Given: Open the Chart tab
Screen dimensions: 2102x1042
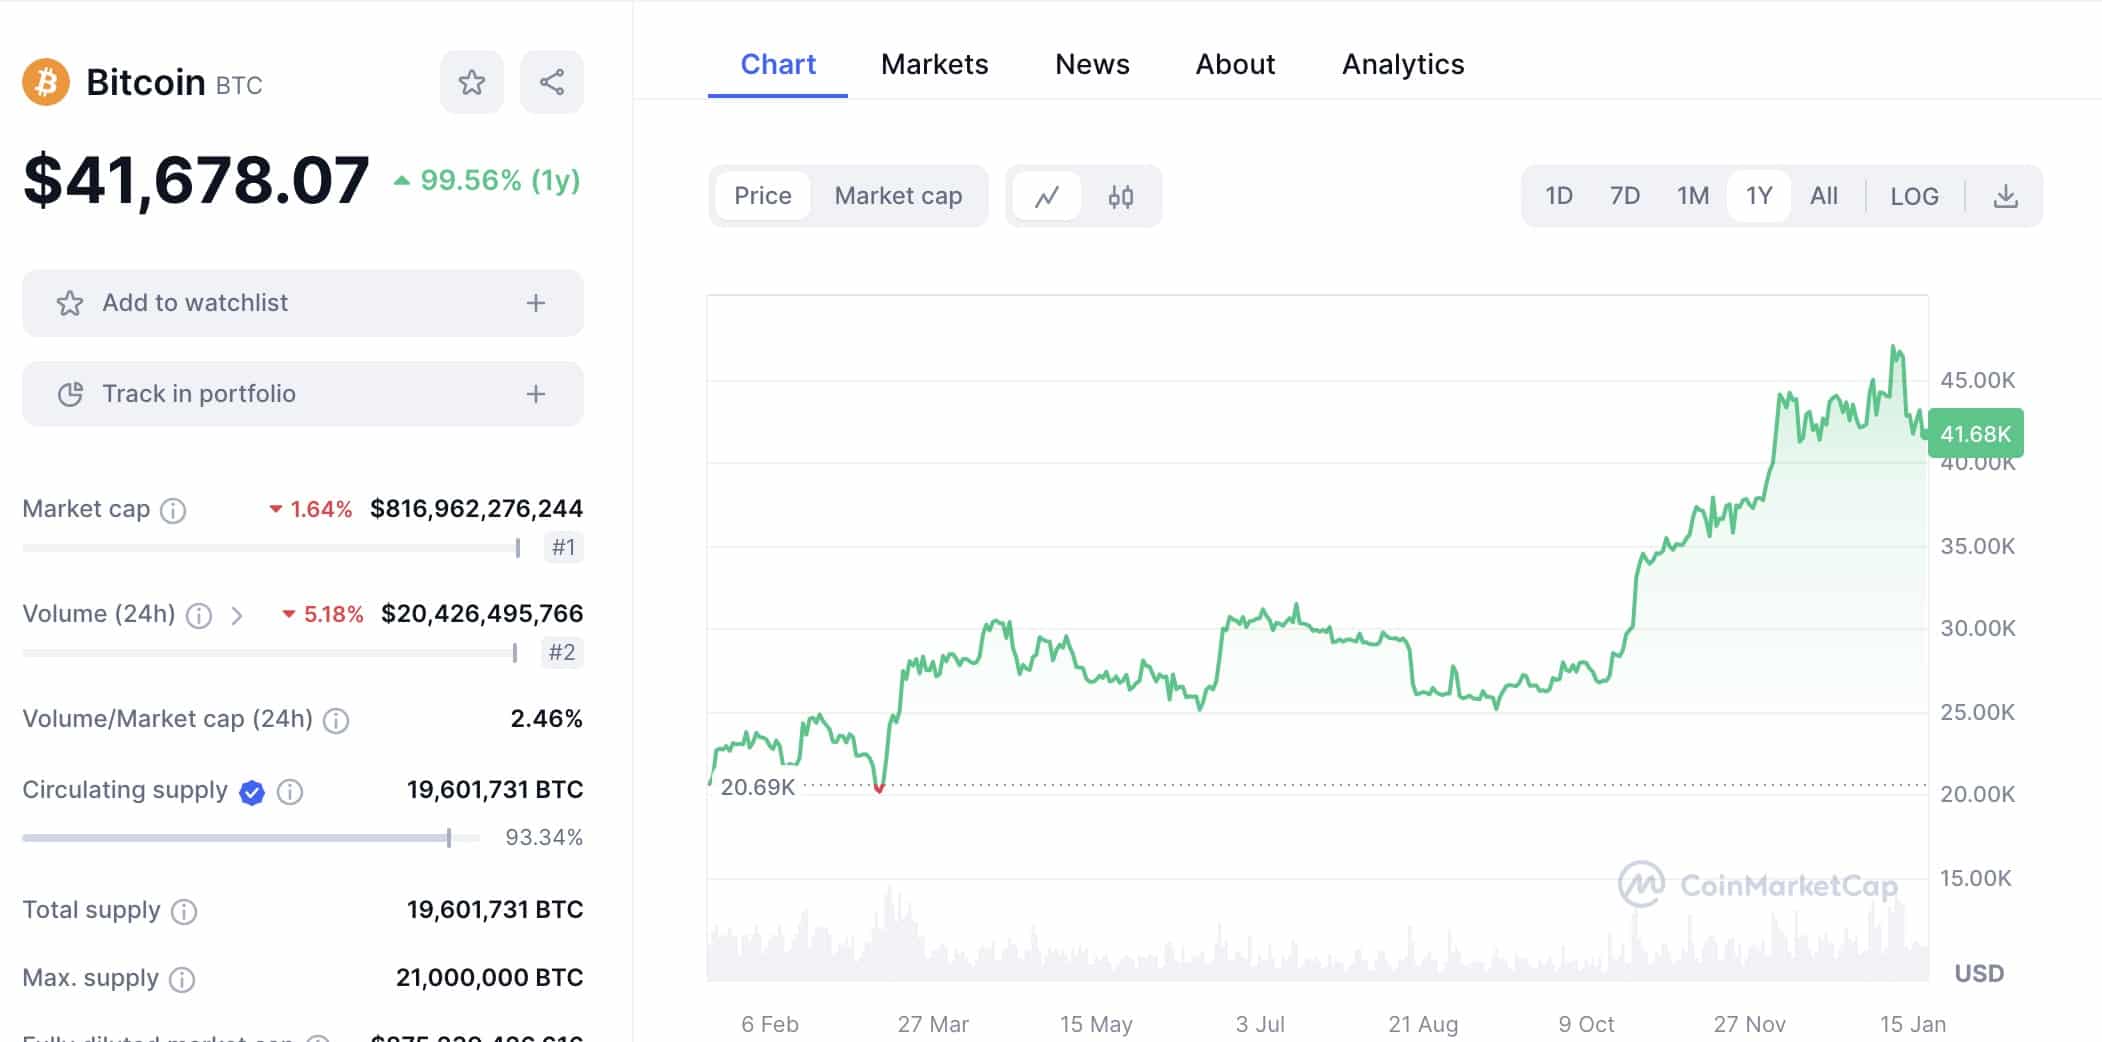Looking at the screenshot, I should pyautogui.click(x=778, y=65).
